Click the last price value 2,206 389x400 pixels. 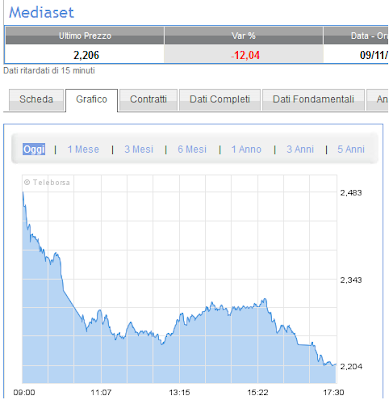pyautogui.click(x=86, y=55)
